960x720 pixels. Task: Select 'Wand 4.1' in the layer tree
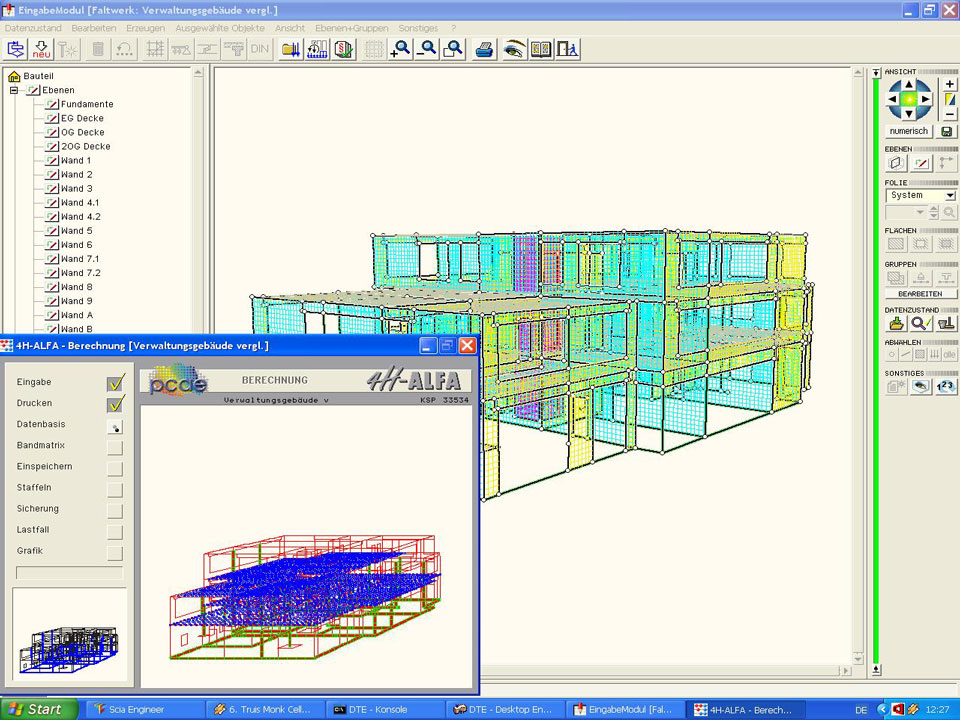point(80,203)
